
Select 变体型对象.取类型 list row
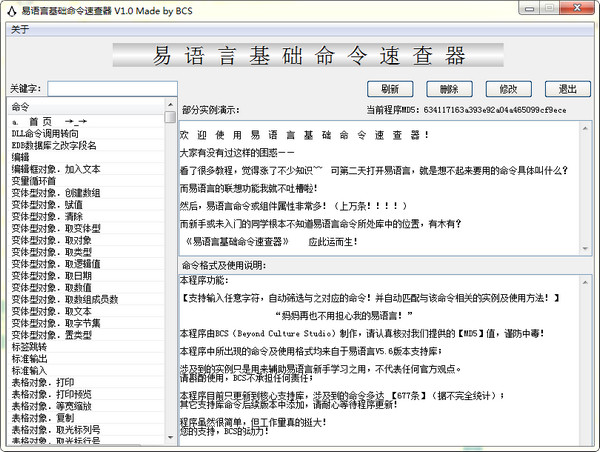point(86,252)
